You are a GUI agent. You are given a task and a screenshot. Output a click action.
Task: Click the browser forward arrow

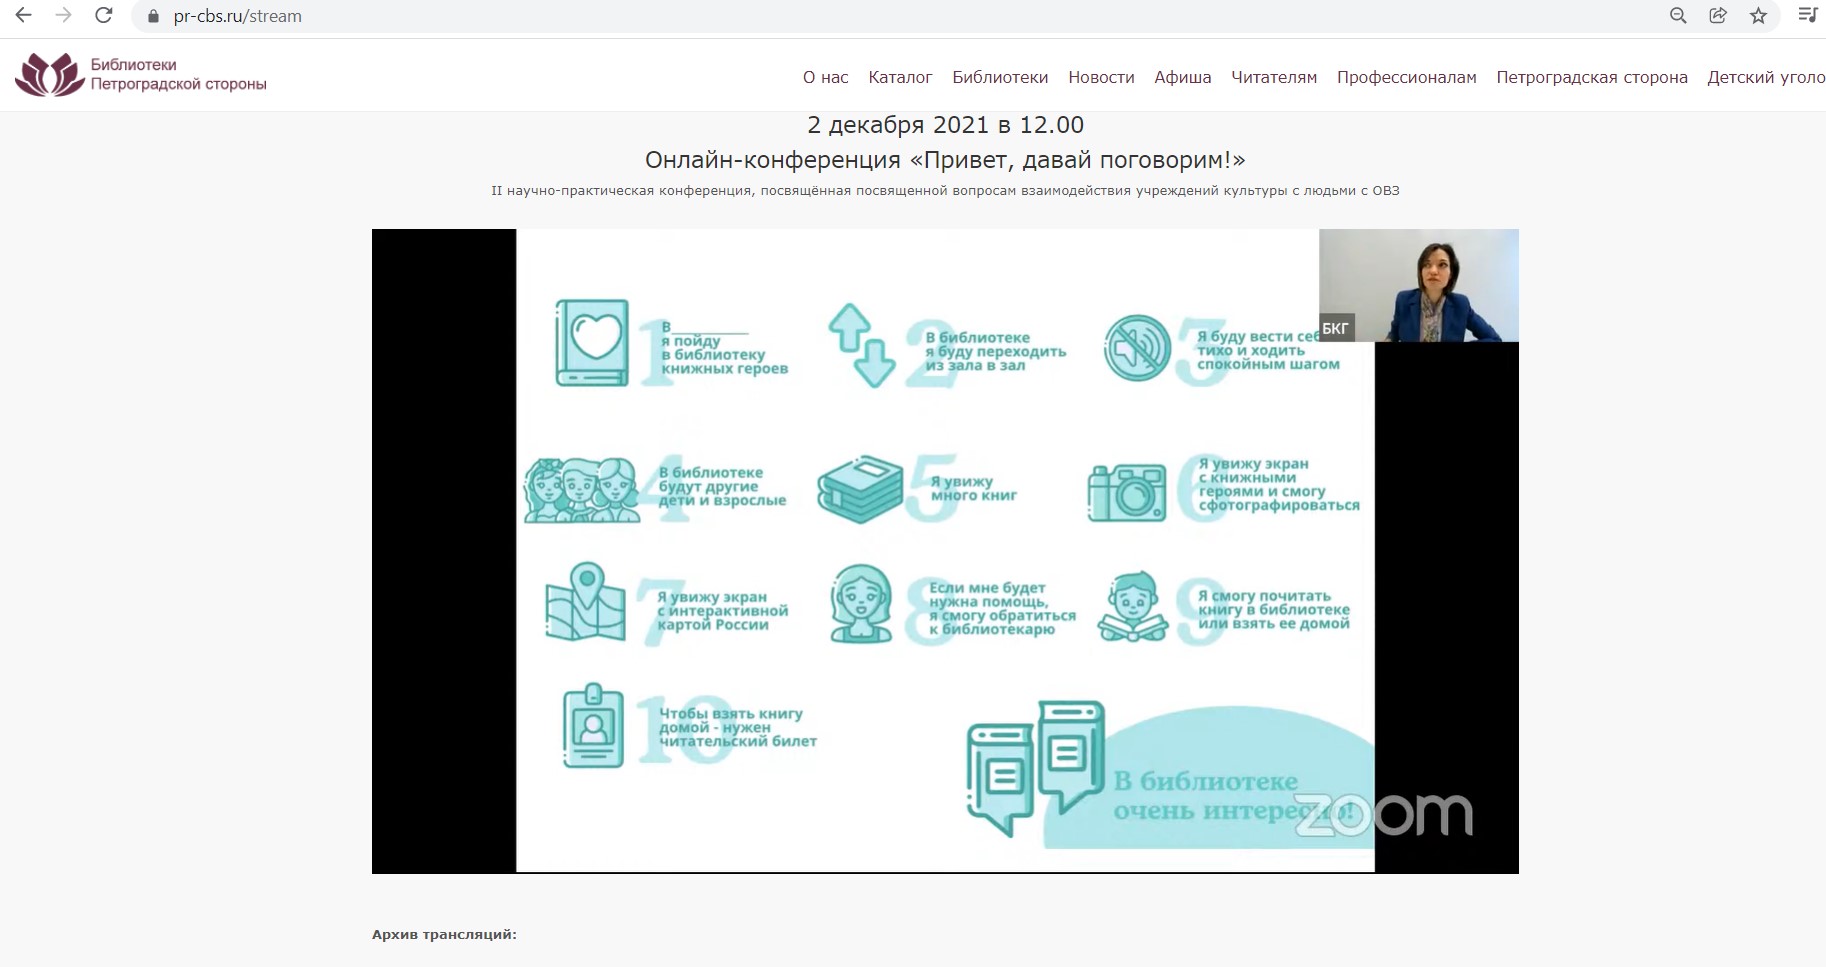(64, 16)
